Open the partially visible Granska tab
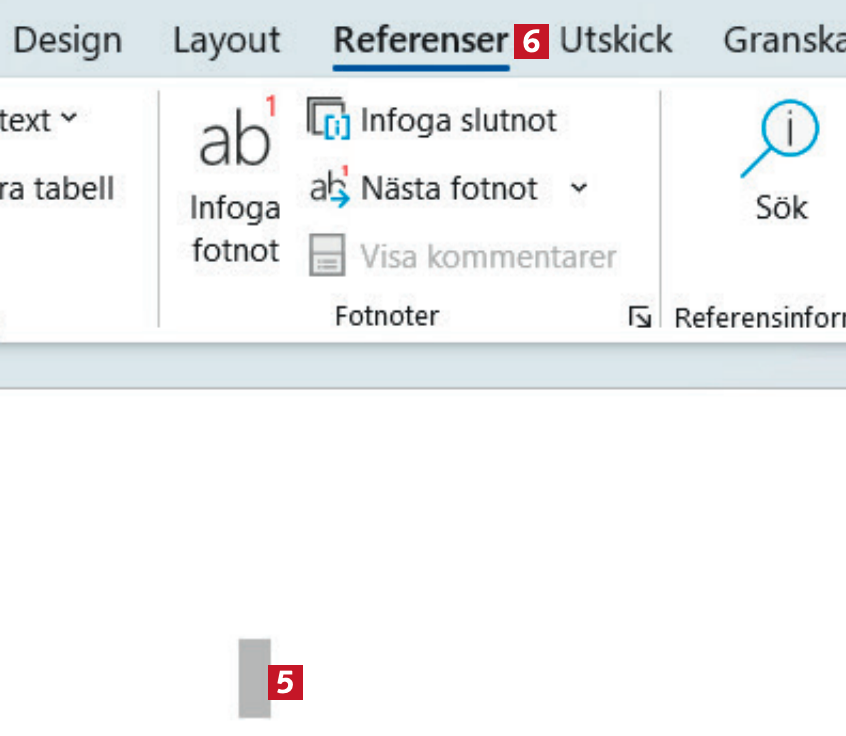The height and width of the screenshot is (736, 846). (x=784, y=41)
